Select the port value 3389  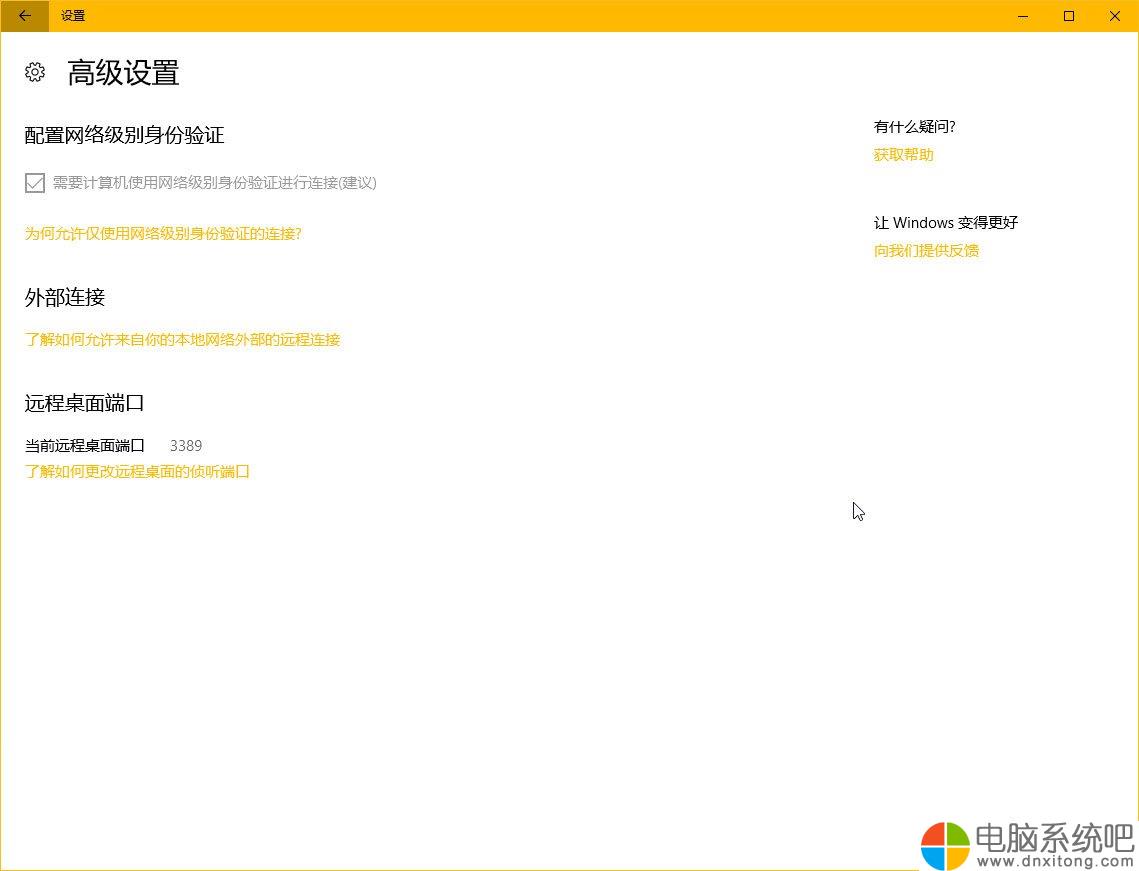click(x=186, y=445)
